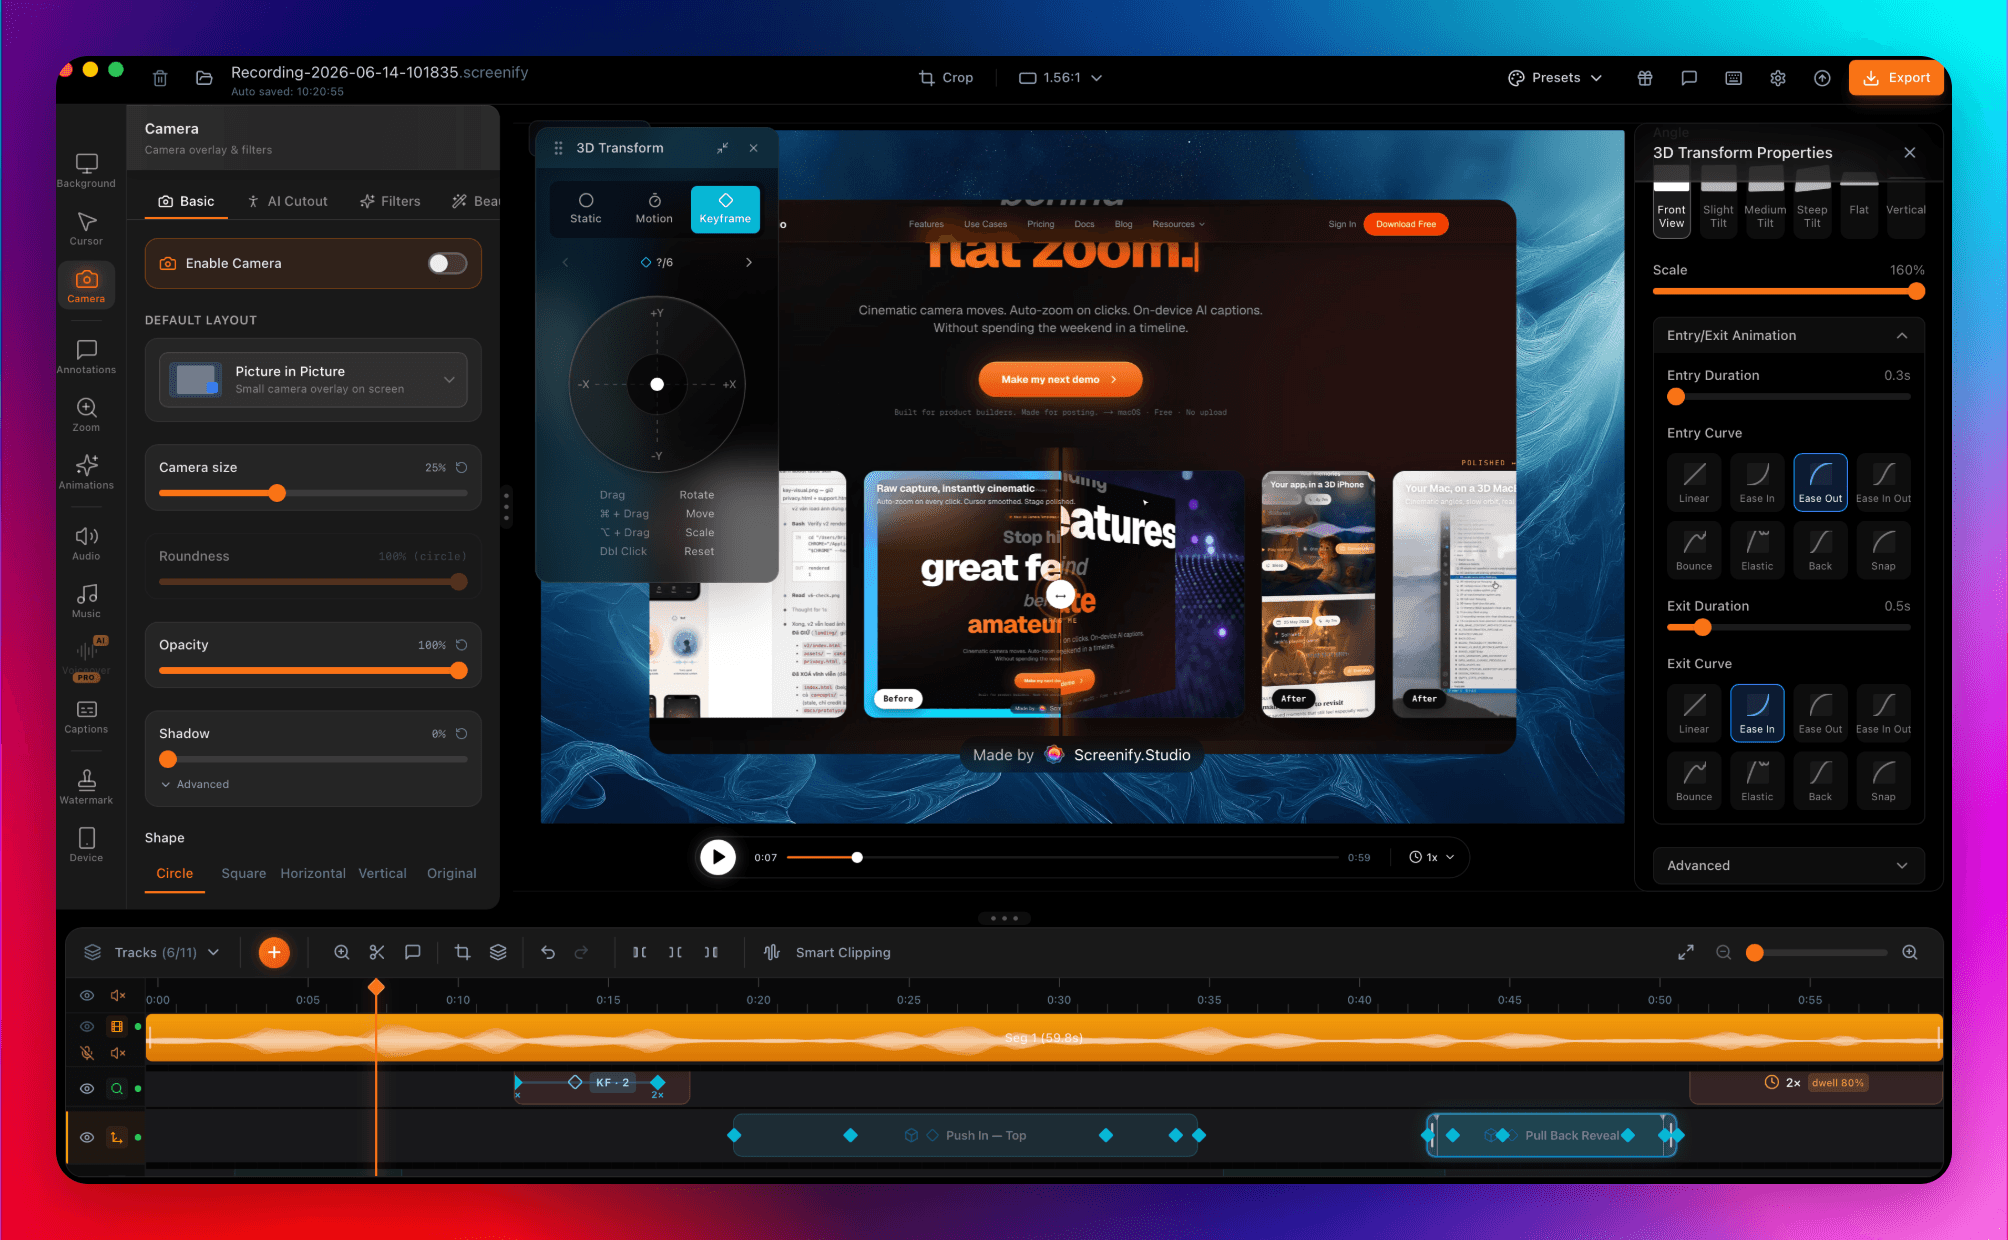2008x1240 pixels.
Task: Click the settings gear in the top bar
Action: tap(1778, 78)
